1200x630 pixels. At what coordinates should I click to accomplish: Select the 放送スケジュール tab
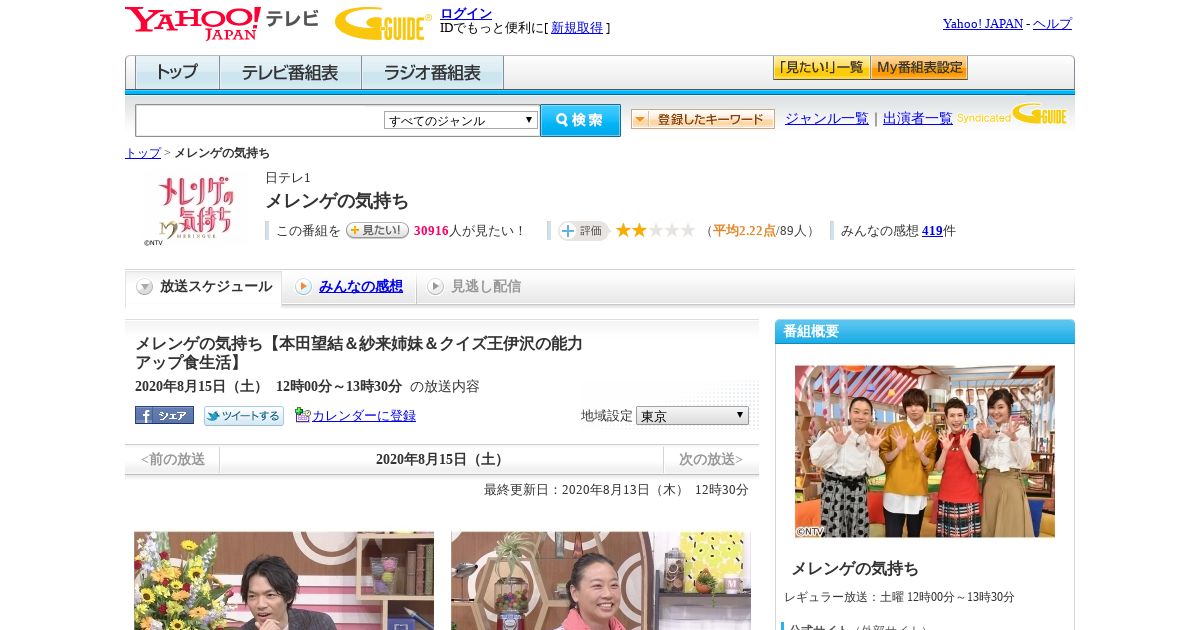pos(204,287)
